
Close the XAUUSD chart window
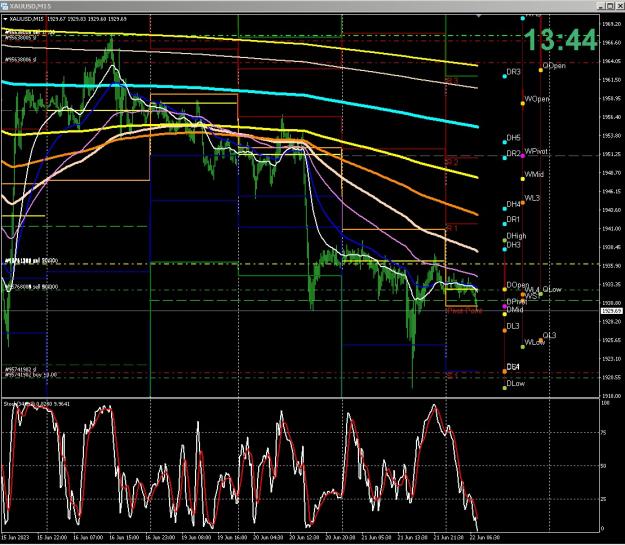[619, 6]
